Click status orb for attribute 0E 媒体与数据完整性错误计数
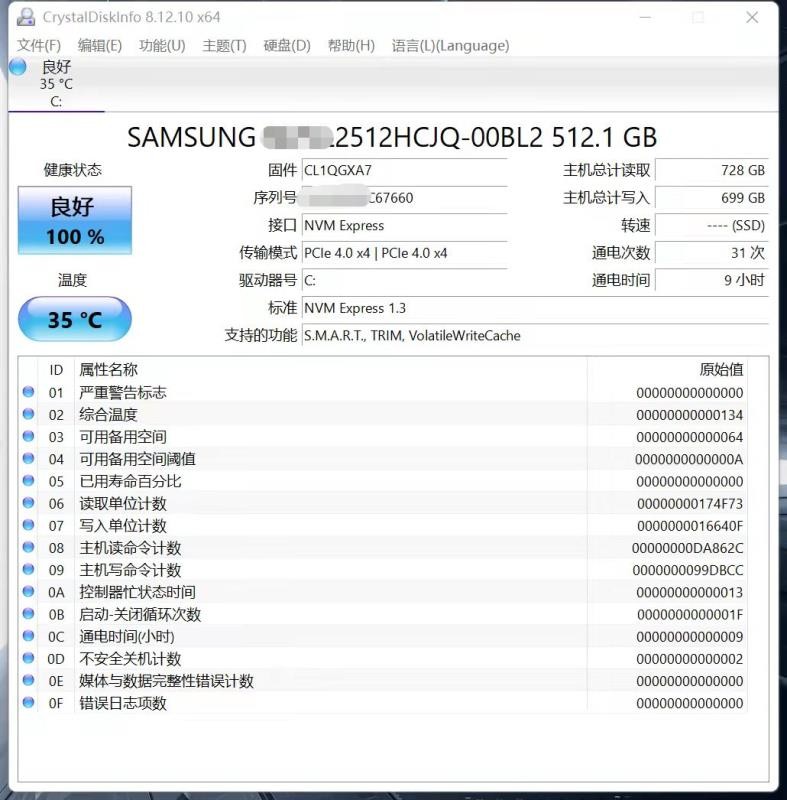Image resolution: width=787 pixels, height=800 pixels. pyautogui.click(x=29, y=680)
